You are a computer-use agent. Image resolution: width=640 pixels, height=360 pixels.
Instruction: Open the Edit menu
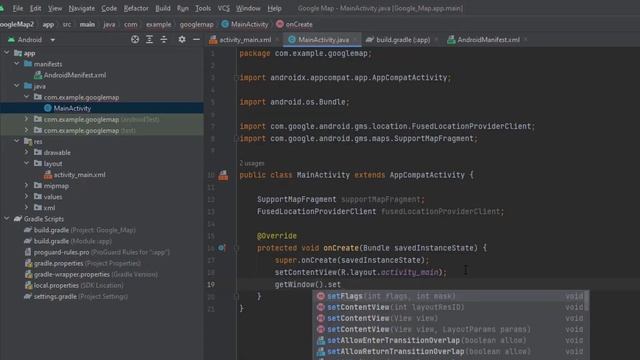pos(36,8)
